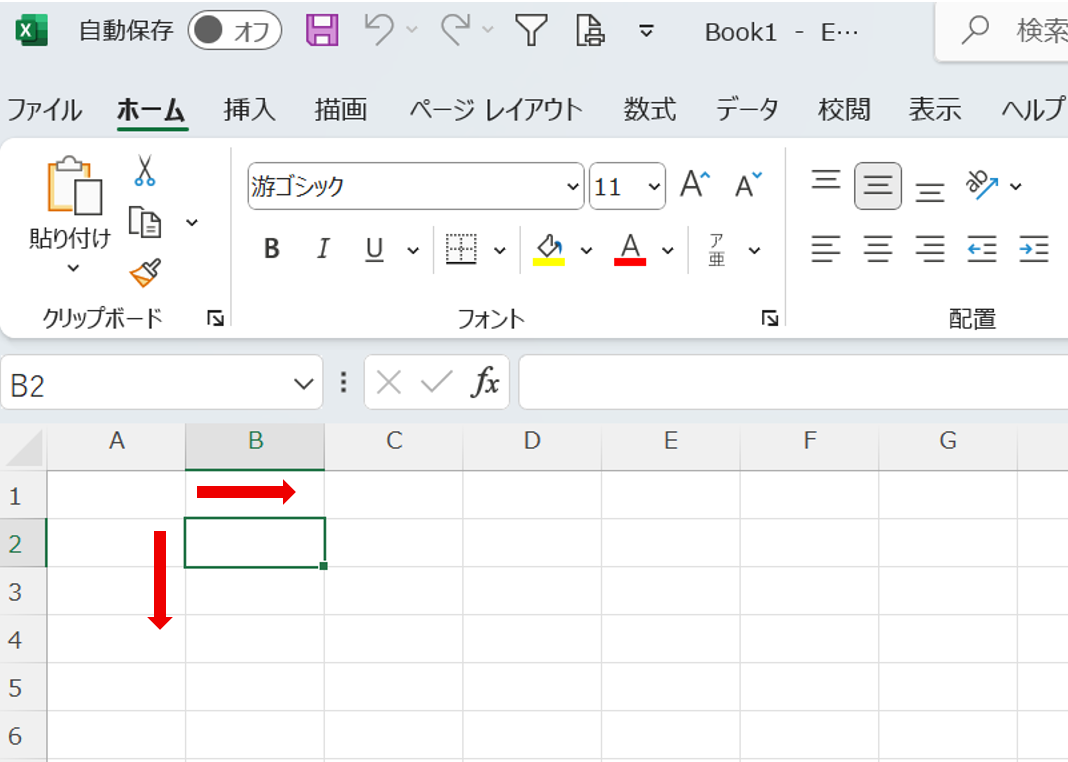Open the フォント dialog launcher
The width and height of the screenshot is (1068, 762).
click(769, 318)
